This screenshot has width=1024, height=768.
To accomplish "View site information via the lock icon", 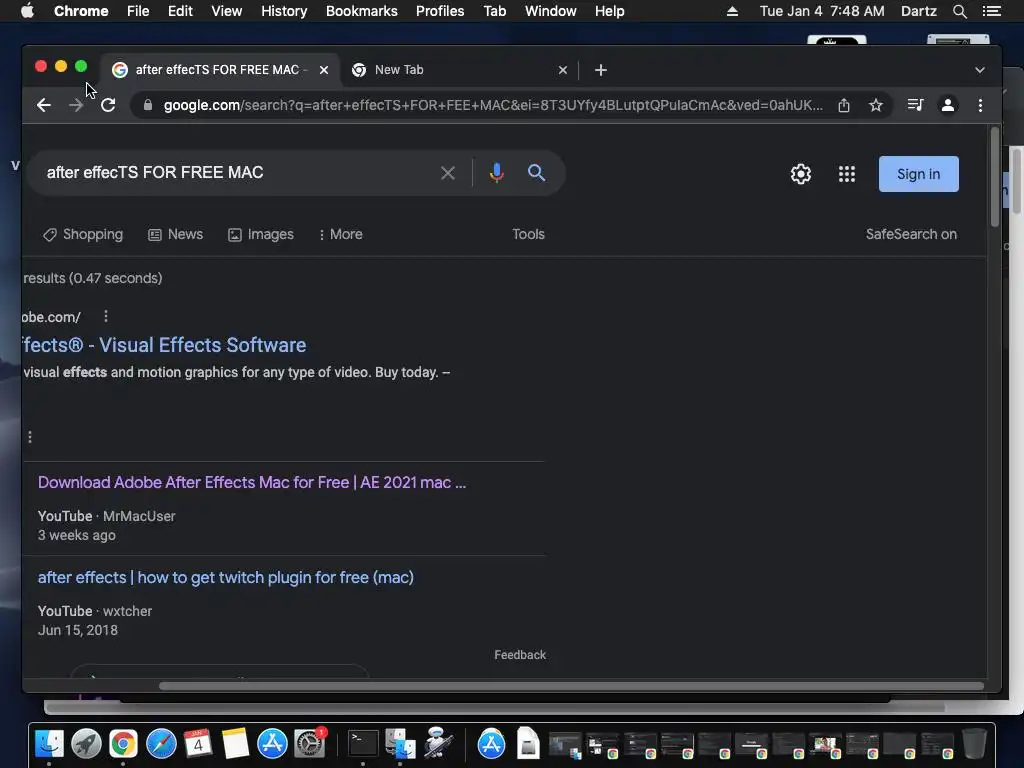I will pos(148,105).
